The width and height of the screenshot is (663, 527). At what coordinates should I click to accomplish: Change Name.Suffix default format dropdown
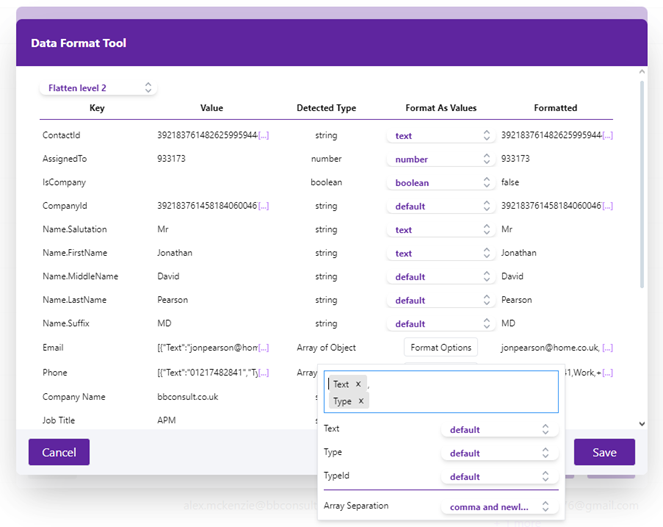tap(440, 324)
